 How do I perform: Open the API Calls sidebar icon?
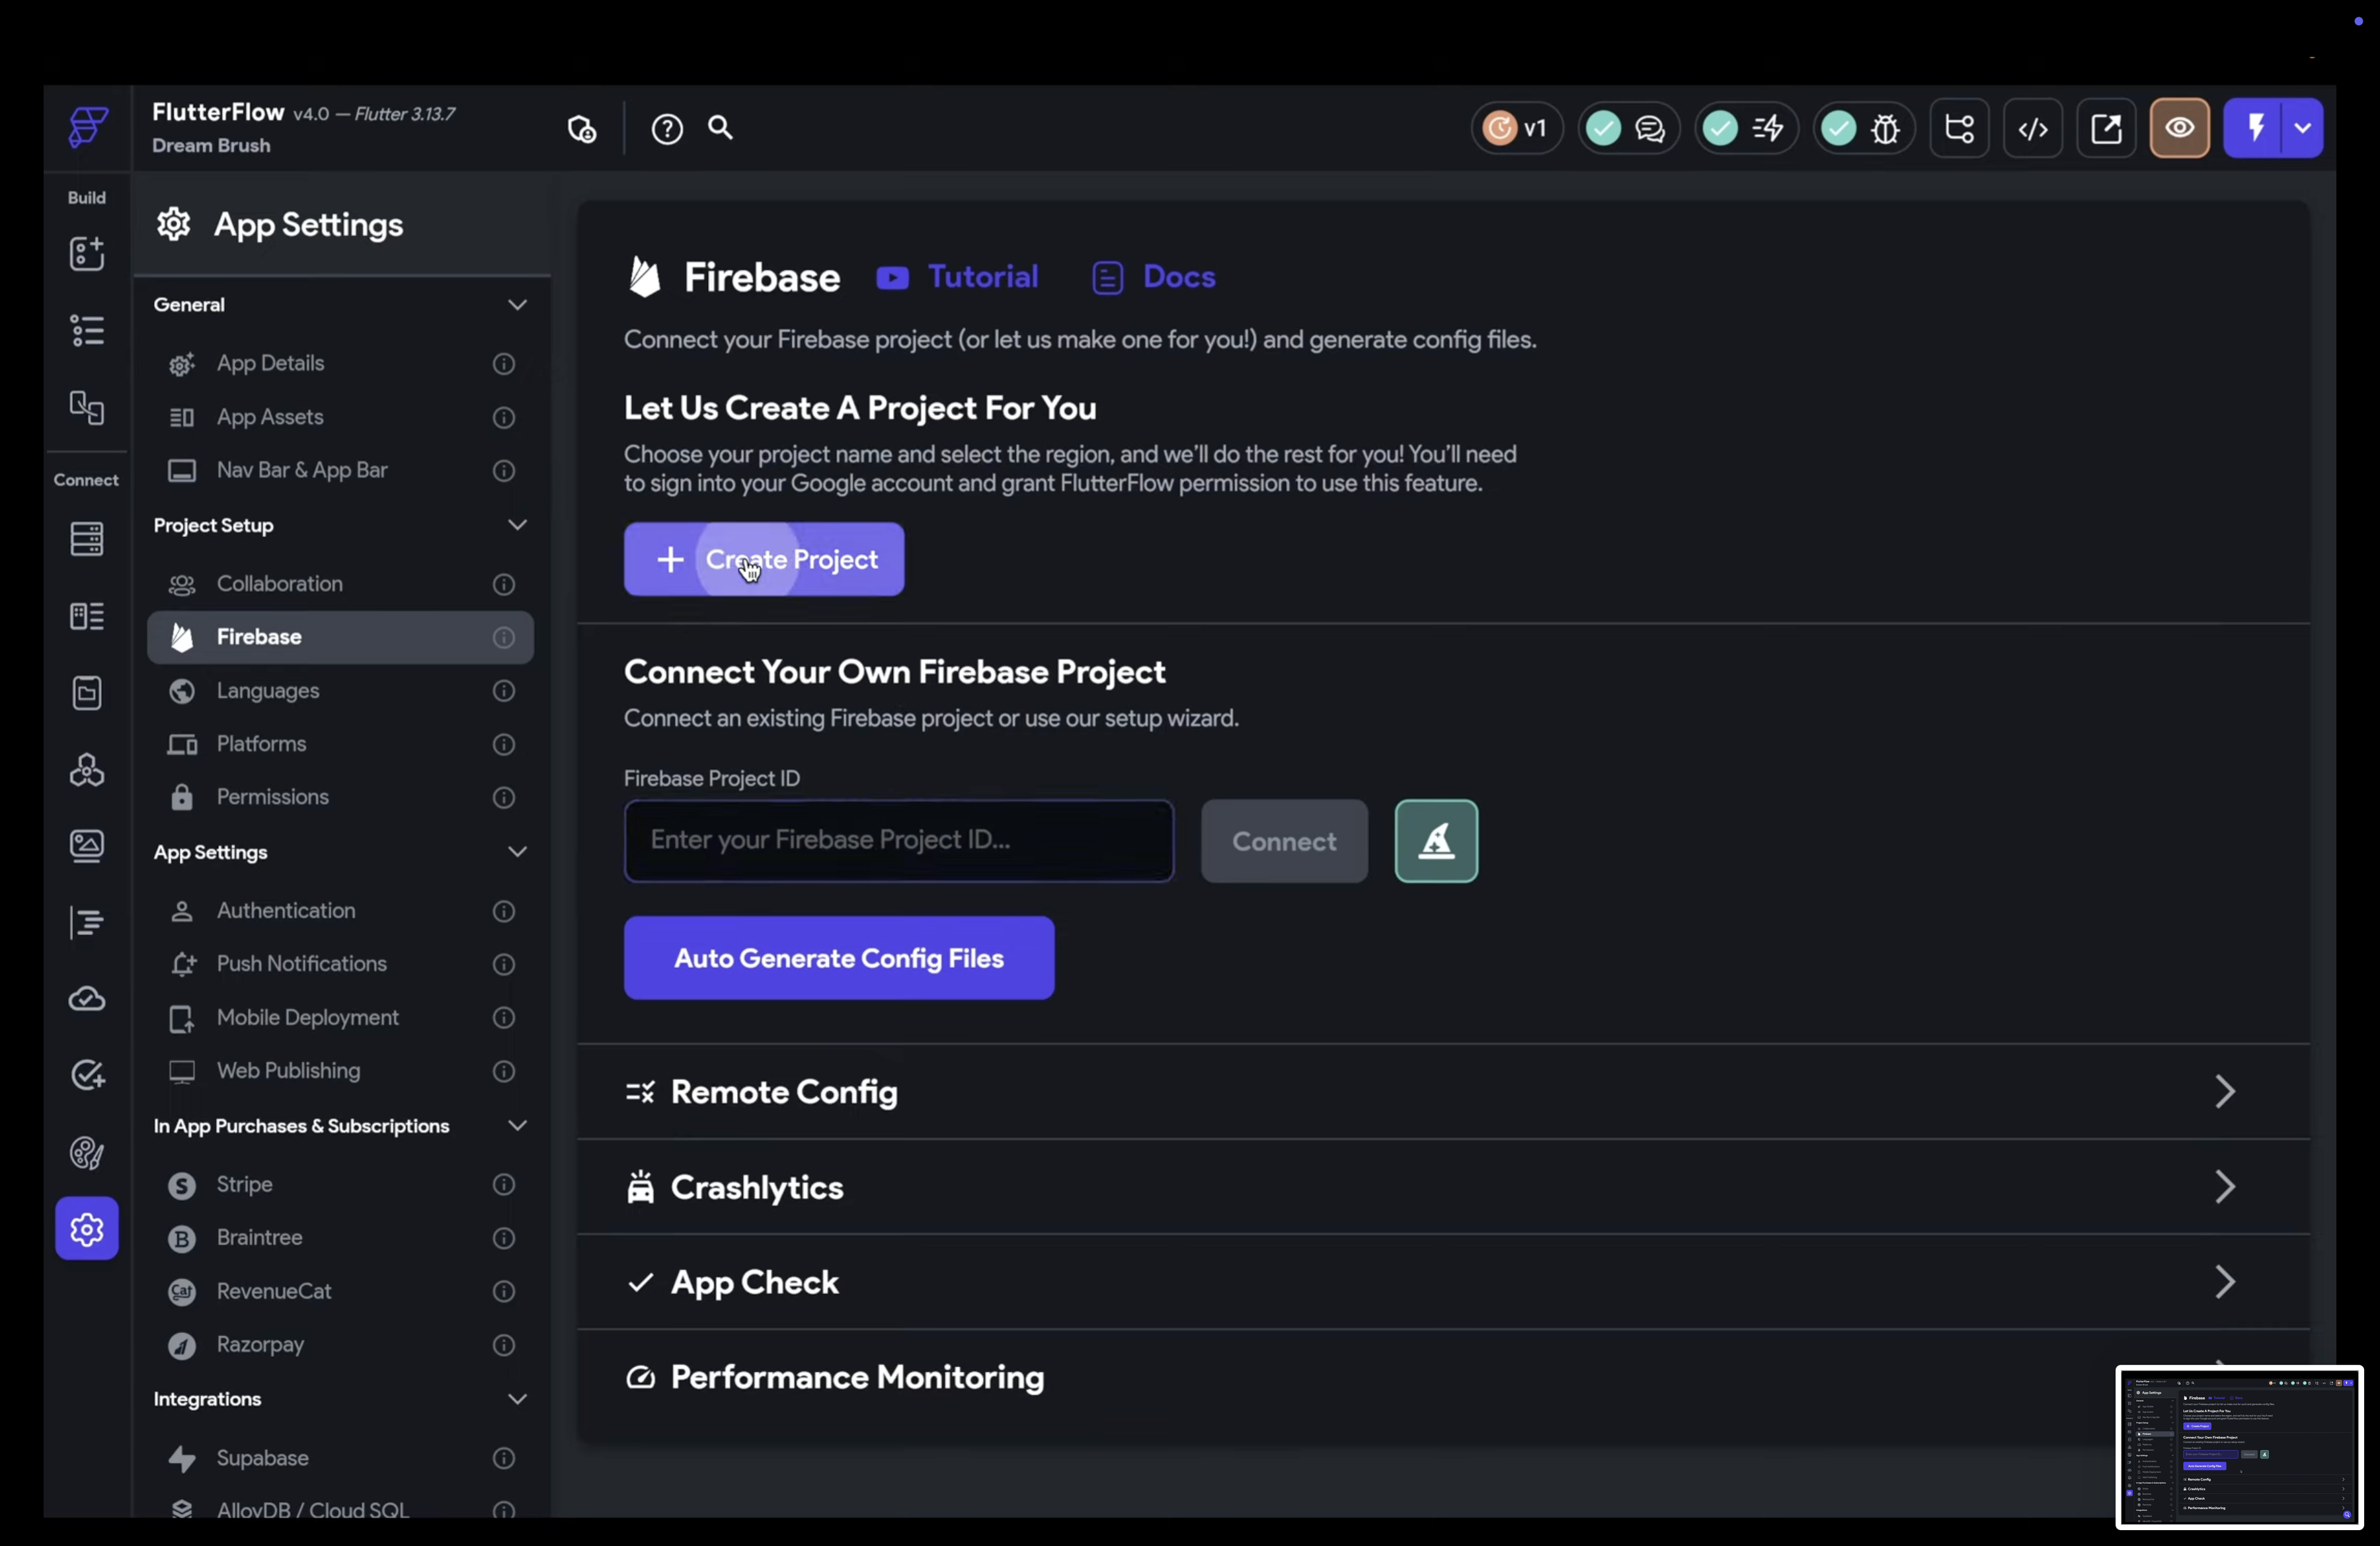[x=87, y=770]
